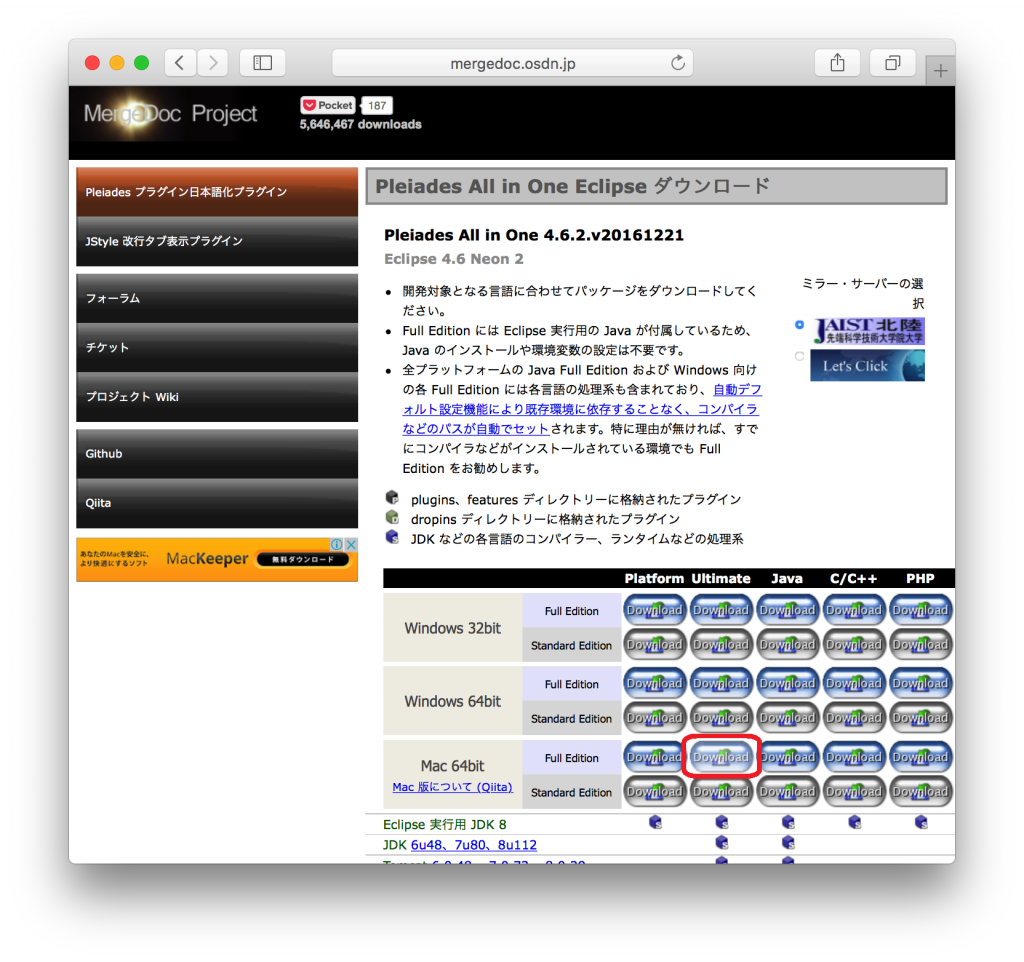
Task: Download Mac 64bit Standard Edition Java
Action: (788, 792)
